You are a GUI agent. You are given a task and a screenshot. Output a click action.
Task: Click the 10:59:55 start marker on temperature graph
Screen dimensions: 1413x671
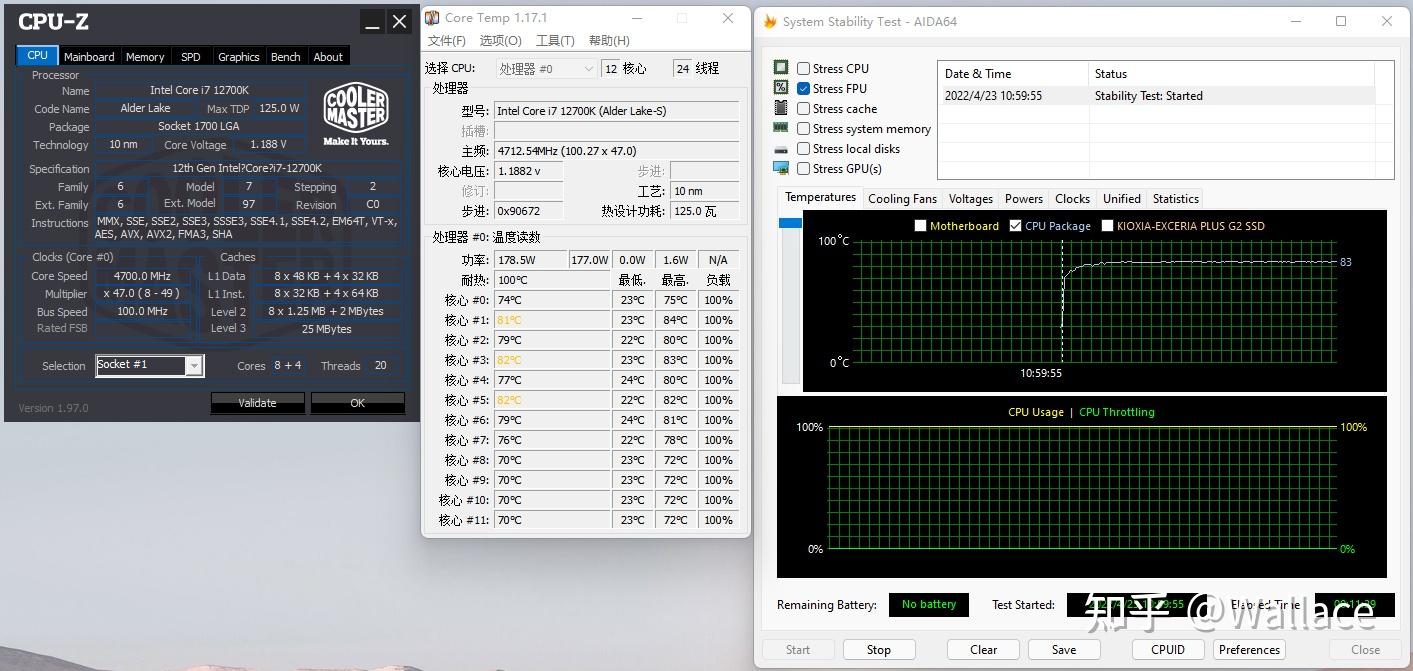click(1041, 373)
